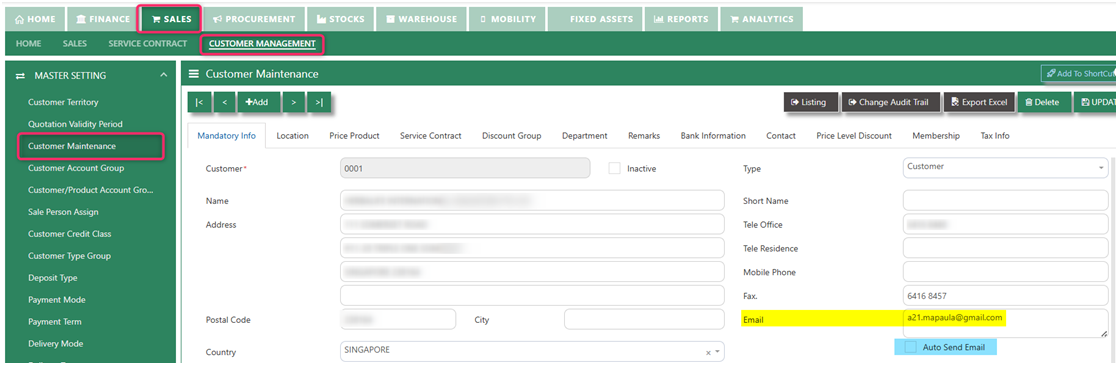Switch to the Location tab
Image resolution: width=1118 pixels, height=365 pixels.
tap(292, 135)
